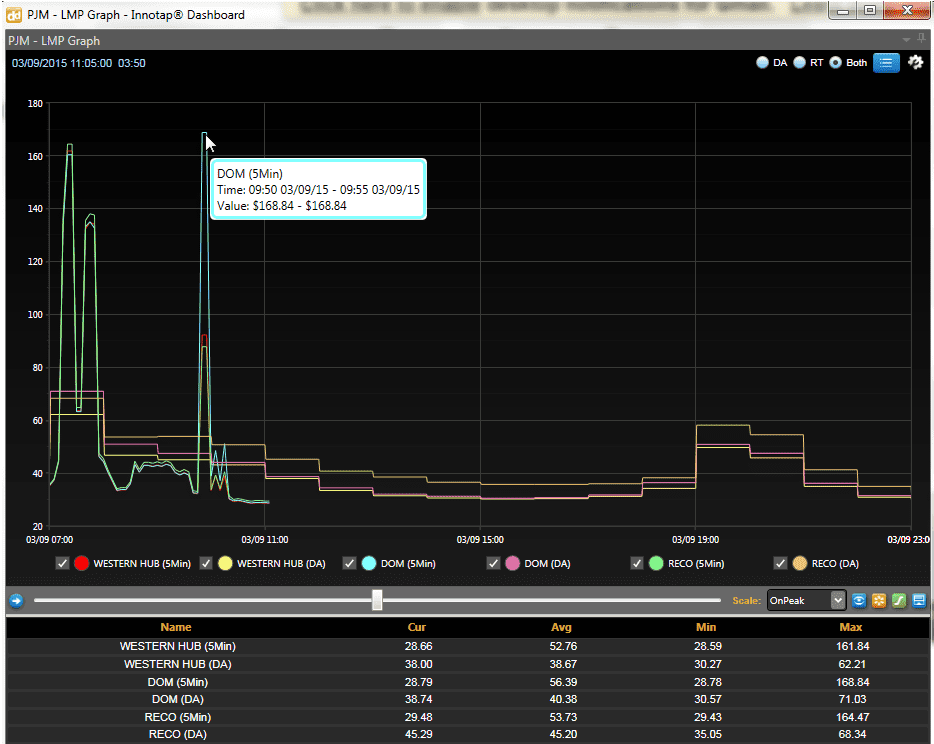
Task: Click the RECO (DA) legend label
Action: point(835,564)
